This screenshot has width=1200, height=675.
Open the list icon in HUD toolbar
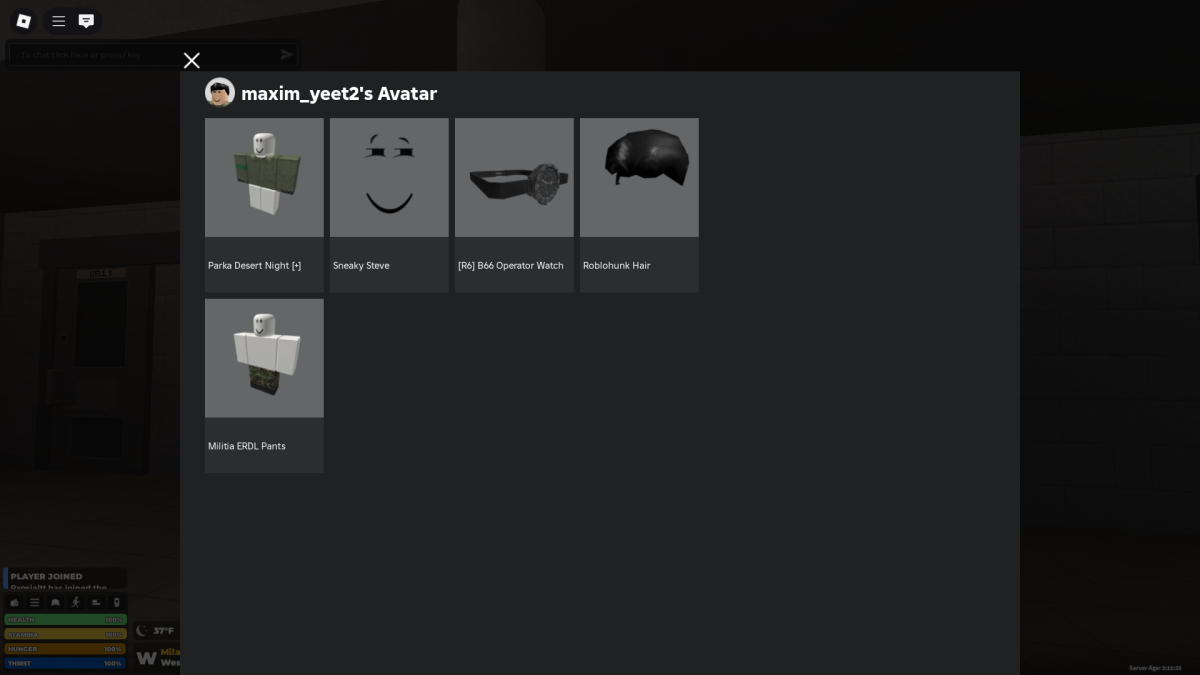tap(35, 602)
